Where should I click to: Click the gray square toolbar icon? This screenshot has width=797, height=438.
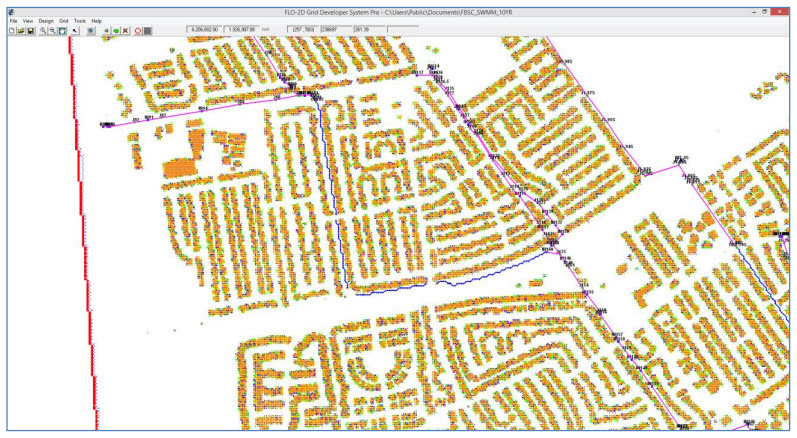147,31
